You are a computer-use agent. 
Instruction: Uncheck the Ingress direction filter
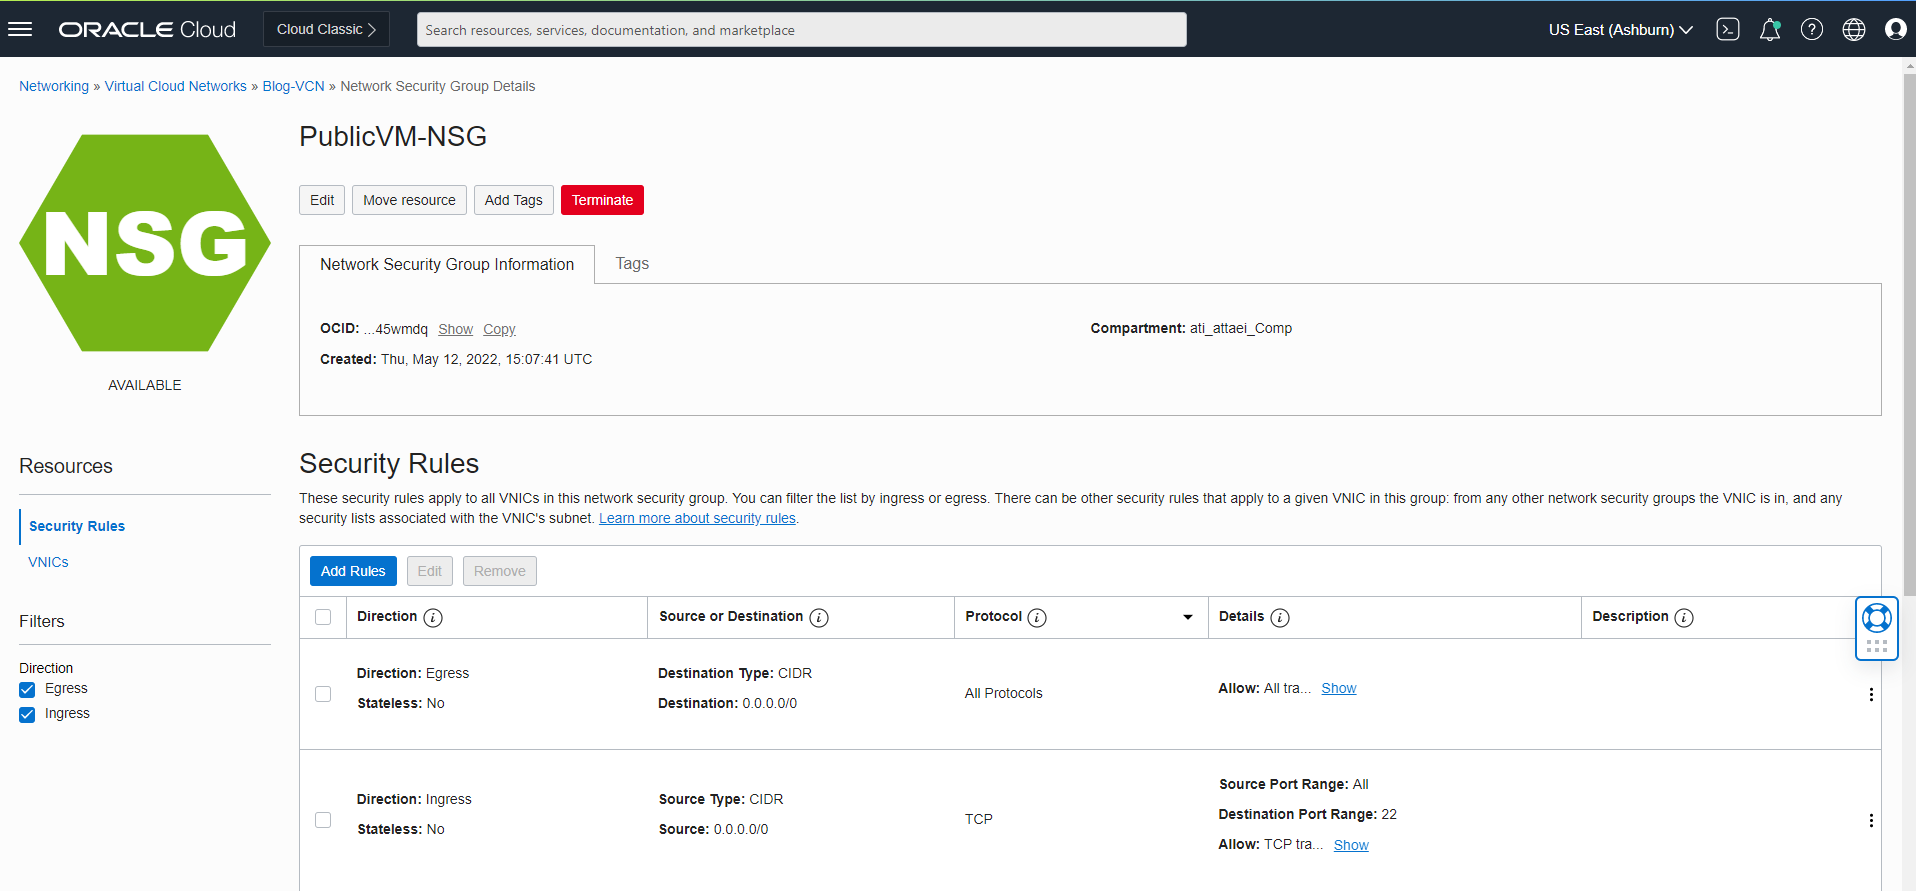point(27,715)
